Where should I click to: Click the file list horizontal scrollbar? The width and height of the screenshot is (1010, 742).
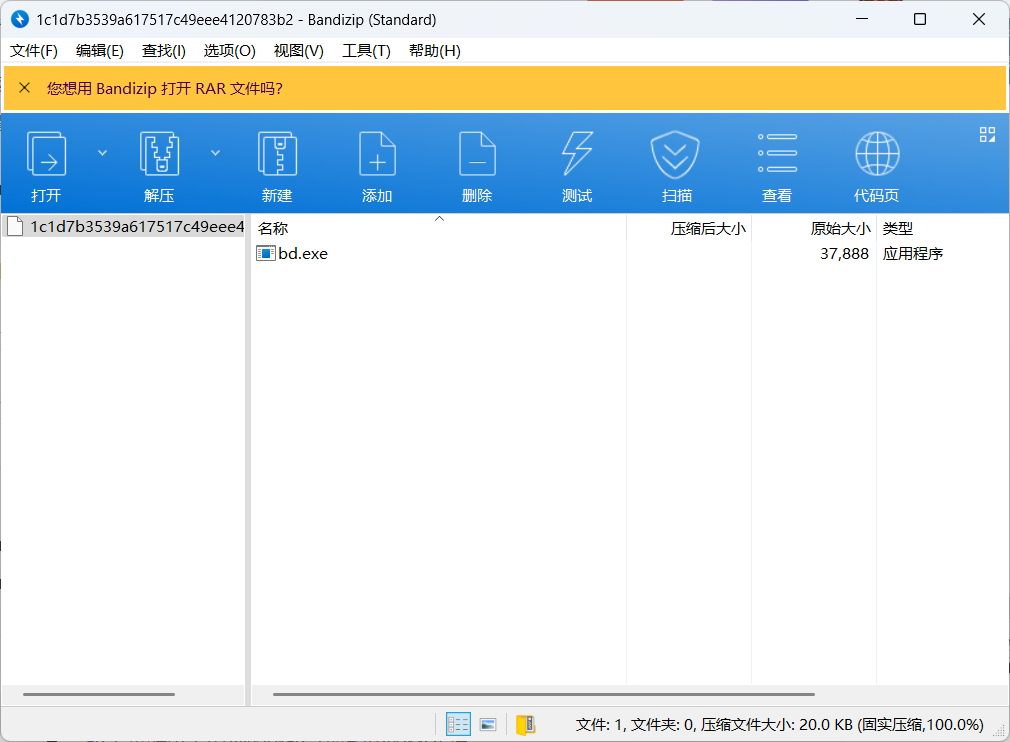(544, 694)
